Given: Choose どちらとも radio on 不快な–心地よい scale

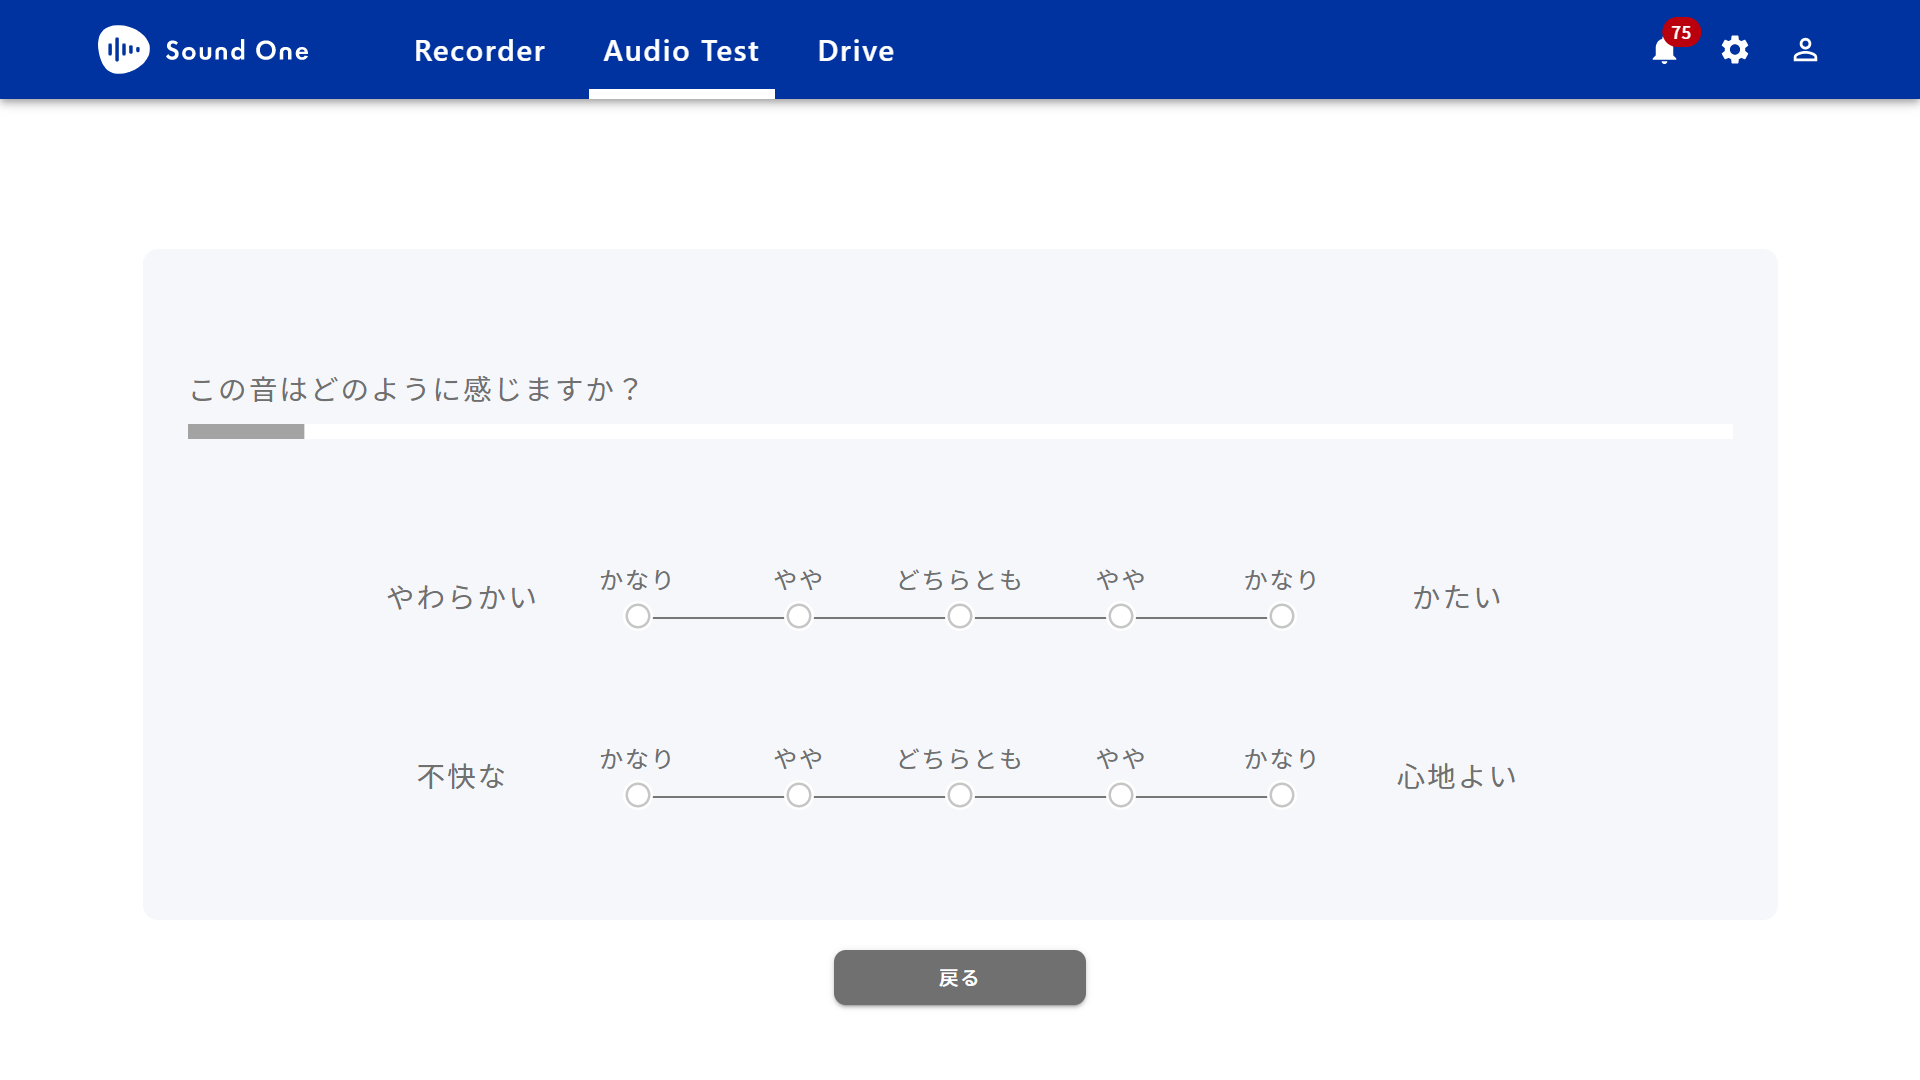Looking at the screenshot, I should pyautogui.click(x=960, y=796).
